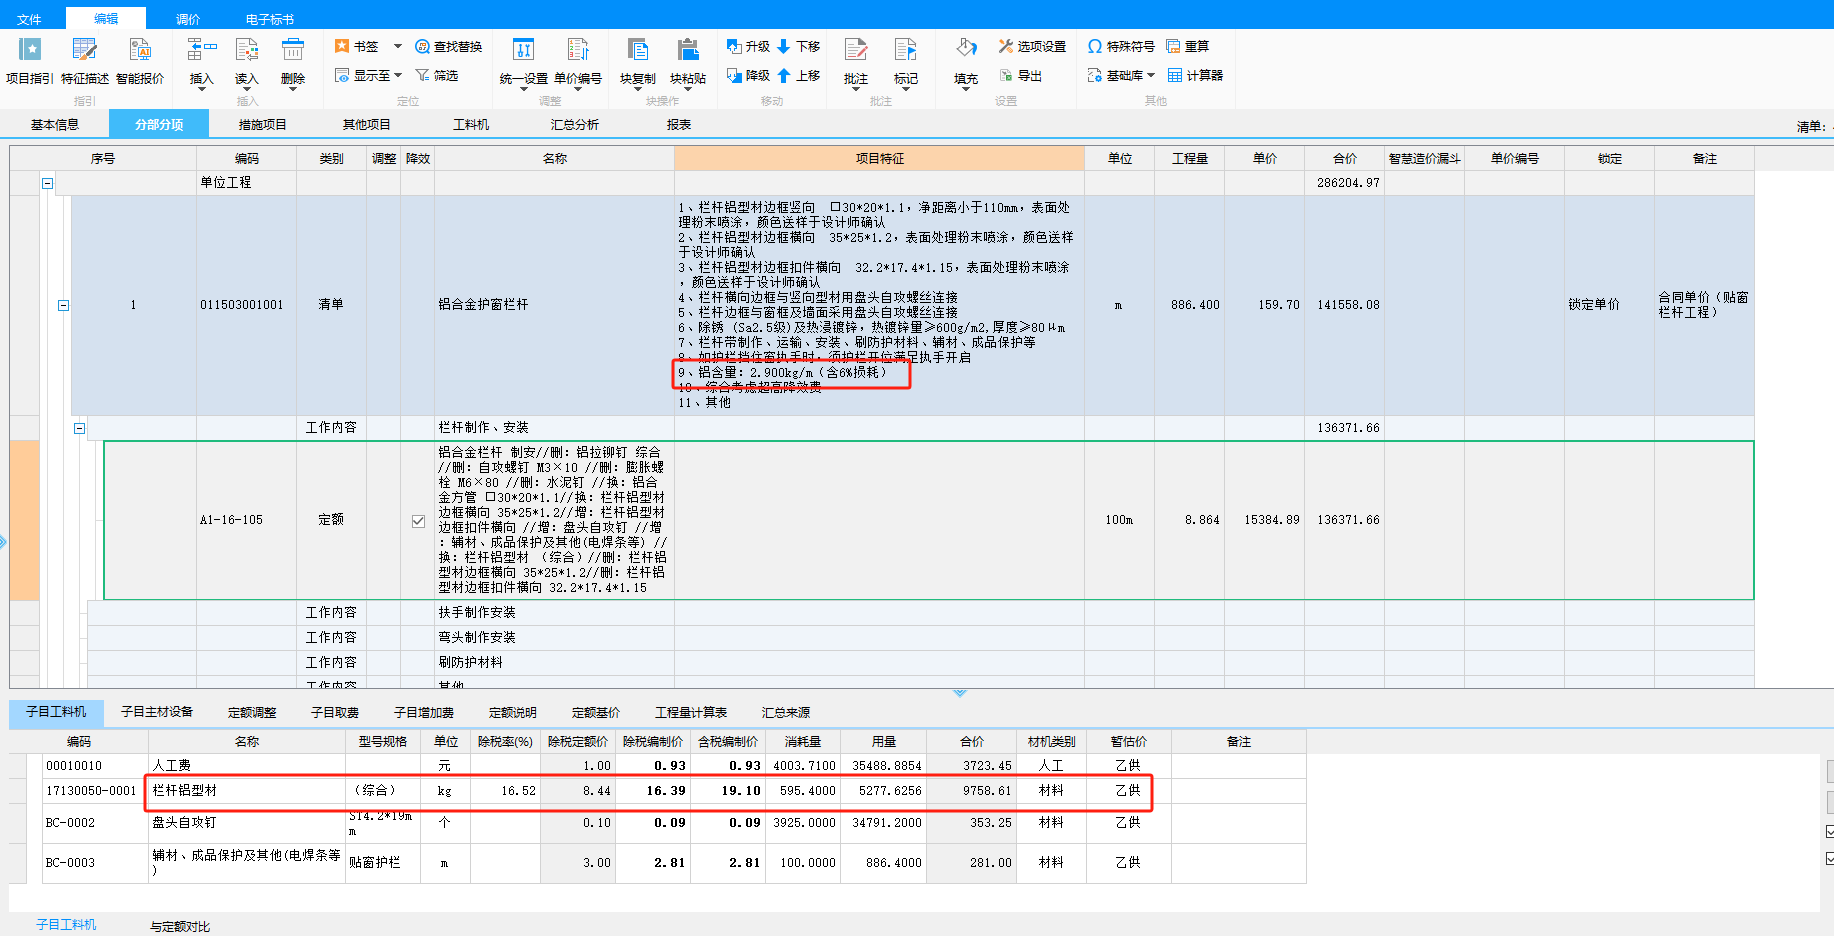Click the 项目特征 column header
The height and width of the screenshot is (936, 1834).
click(880, 158)
